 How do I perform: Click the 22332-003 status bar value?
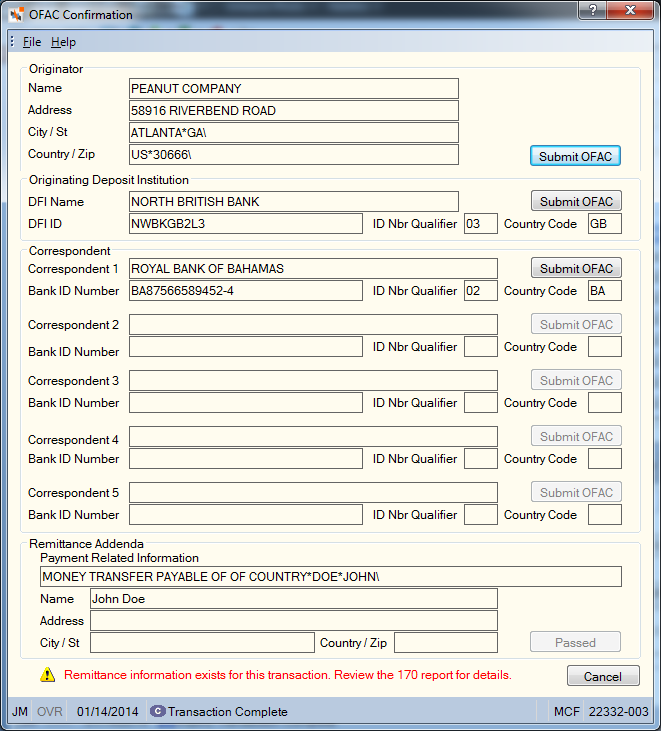(x=618, y=711)
